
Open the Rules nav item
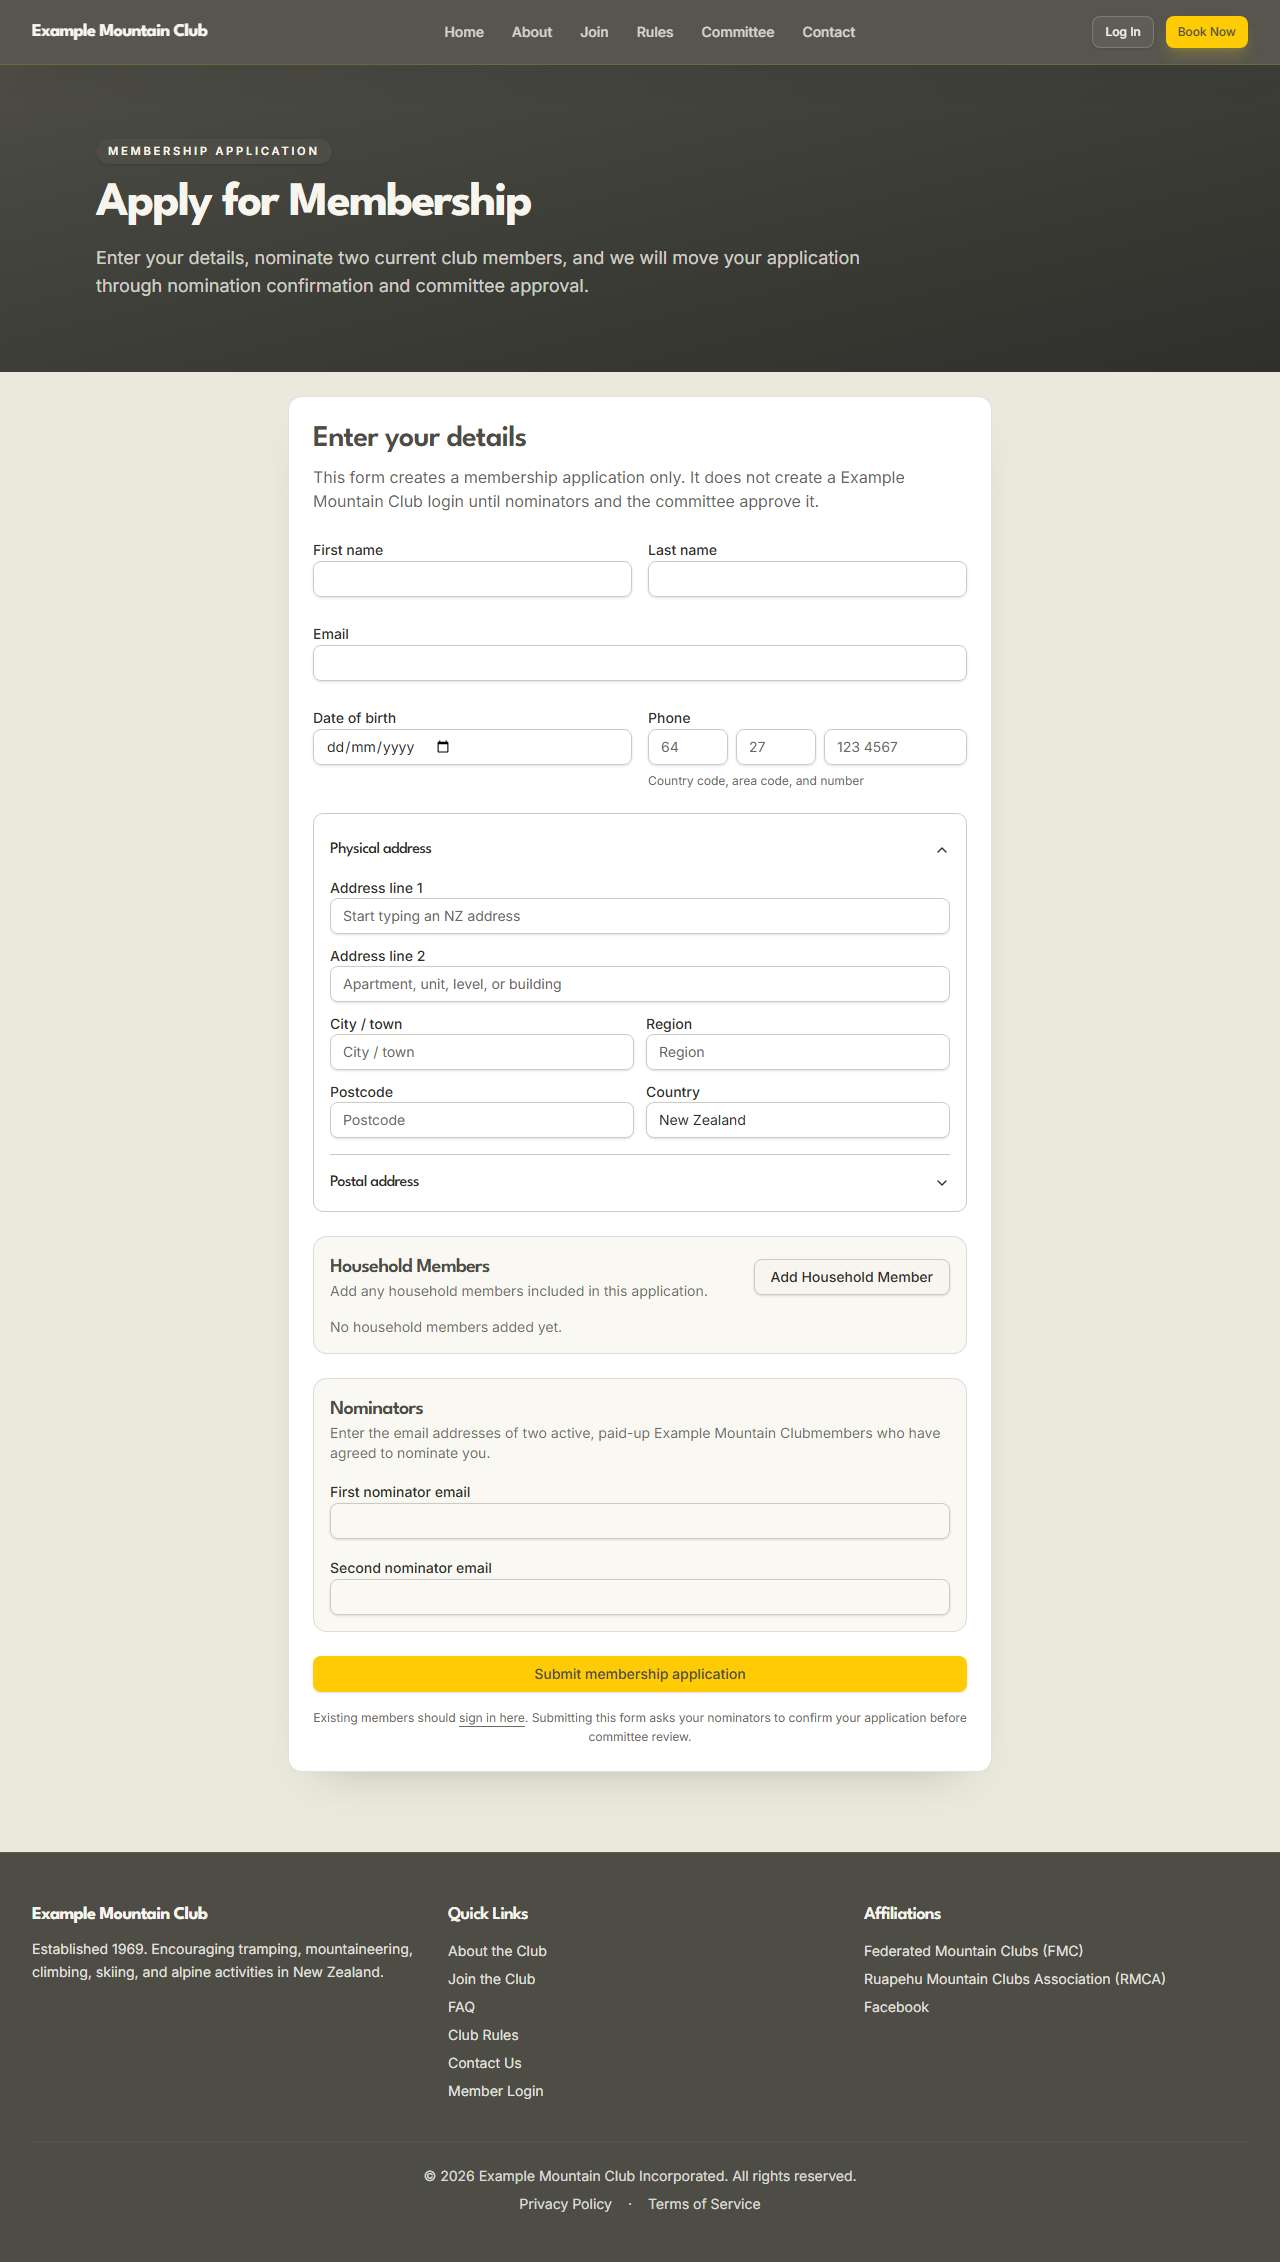pyautogui.click(x=655, y=32)
